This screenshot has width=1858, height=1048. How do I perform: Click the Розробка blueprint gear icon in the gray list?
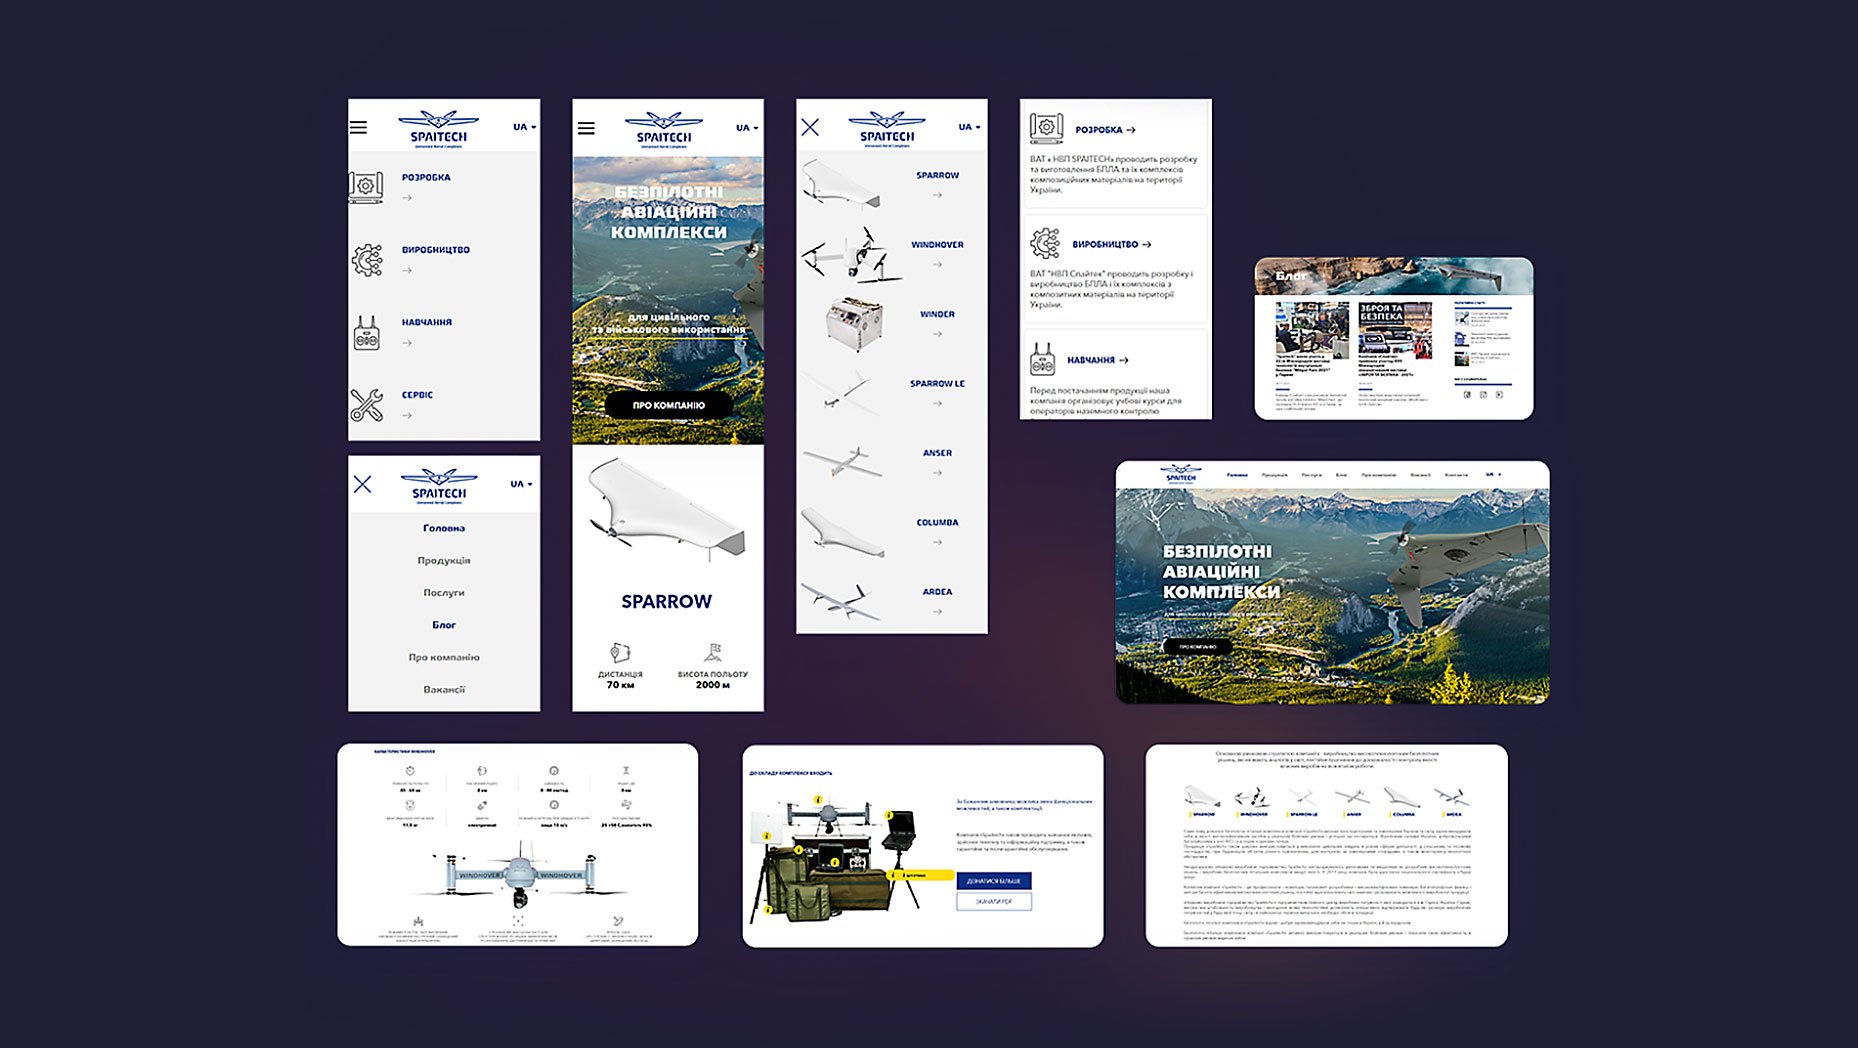(x=366, y=187)
